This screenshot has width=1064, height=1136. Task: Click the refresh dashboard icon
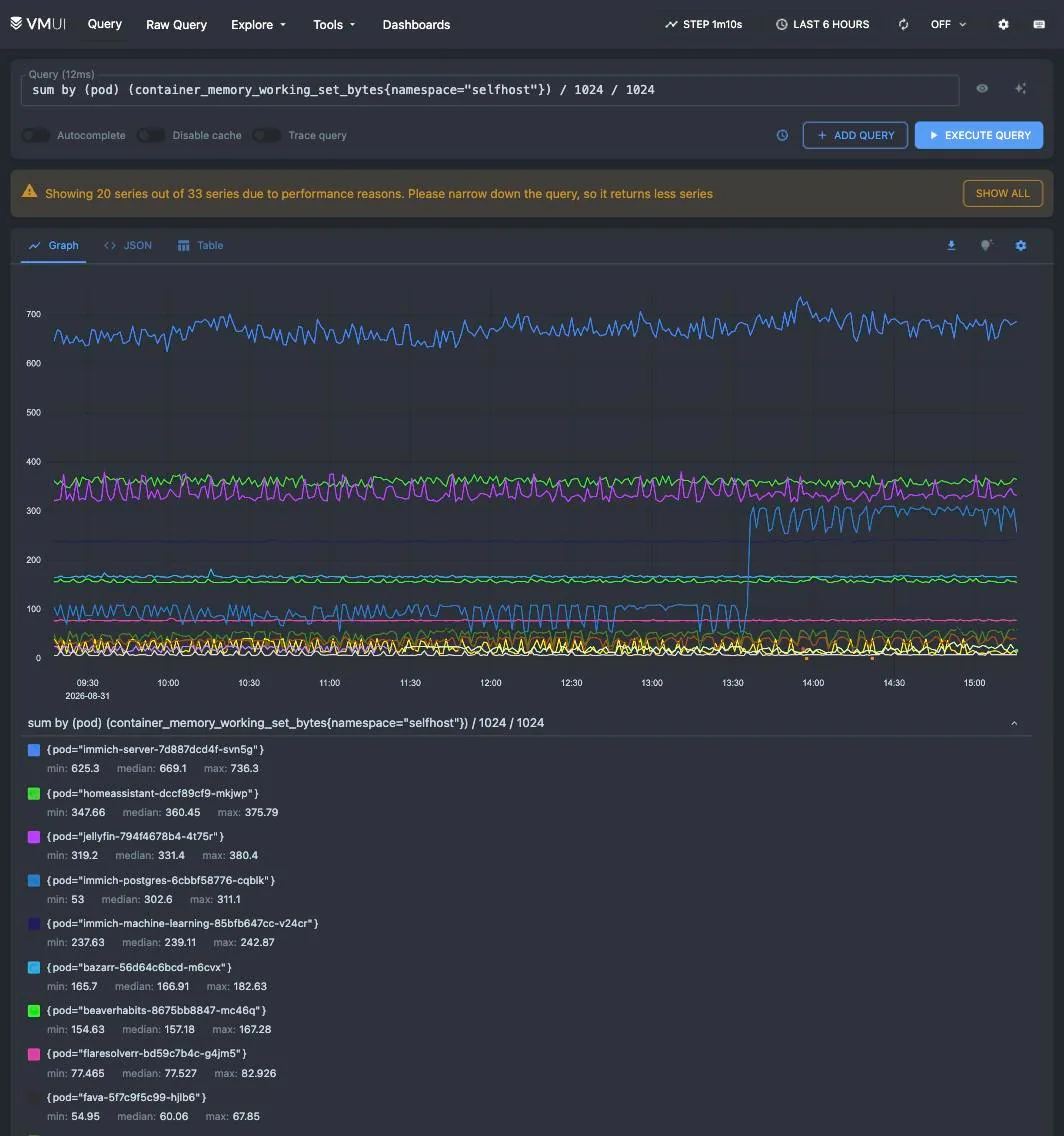tap(903, 25)
